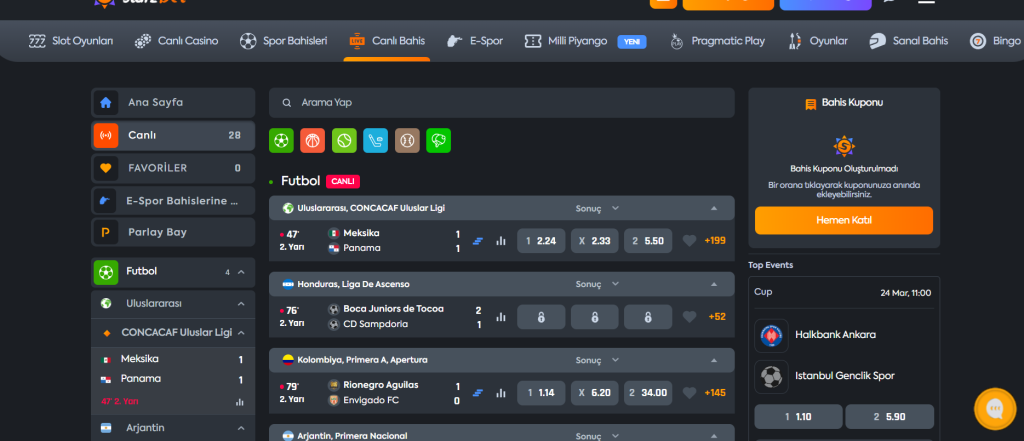Click sidebar stats icon under Meksika Panama
This screenshot has height=441, width=1024.
click(240, 402)
